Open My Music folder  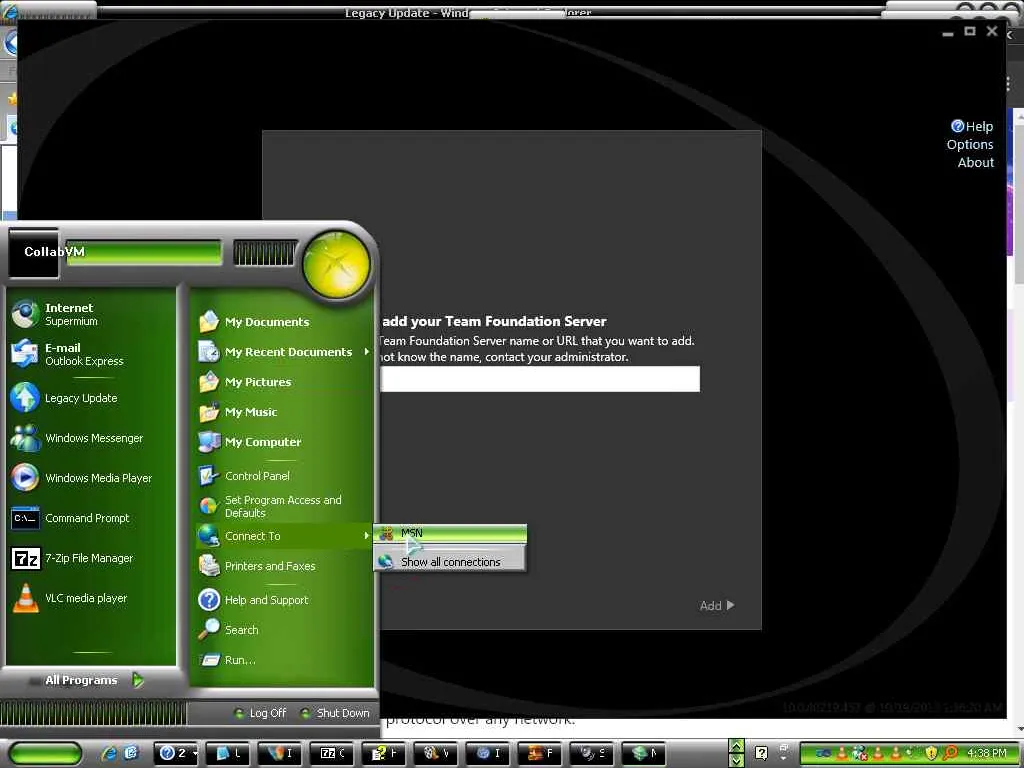click(x=283, y=411)
